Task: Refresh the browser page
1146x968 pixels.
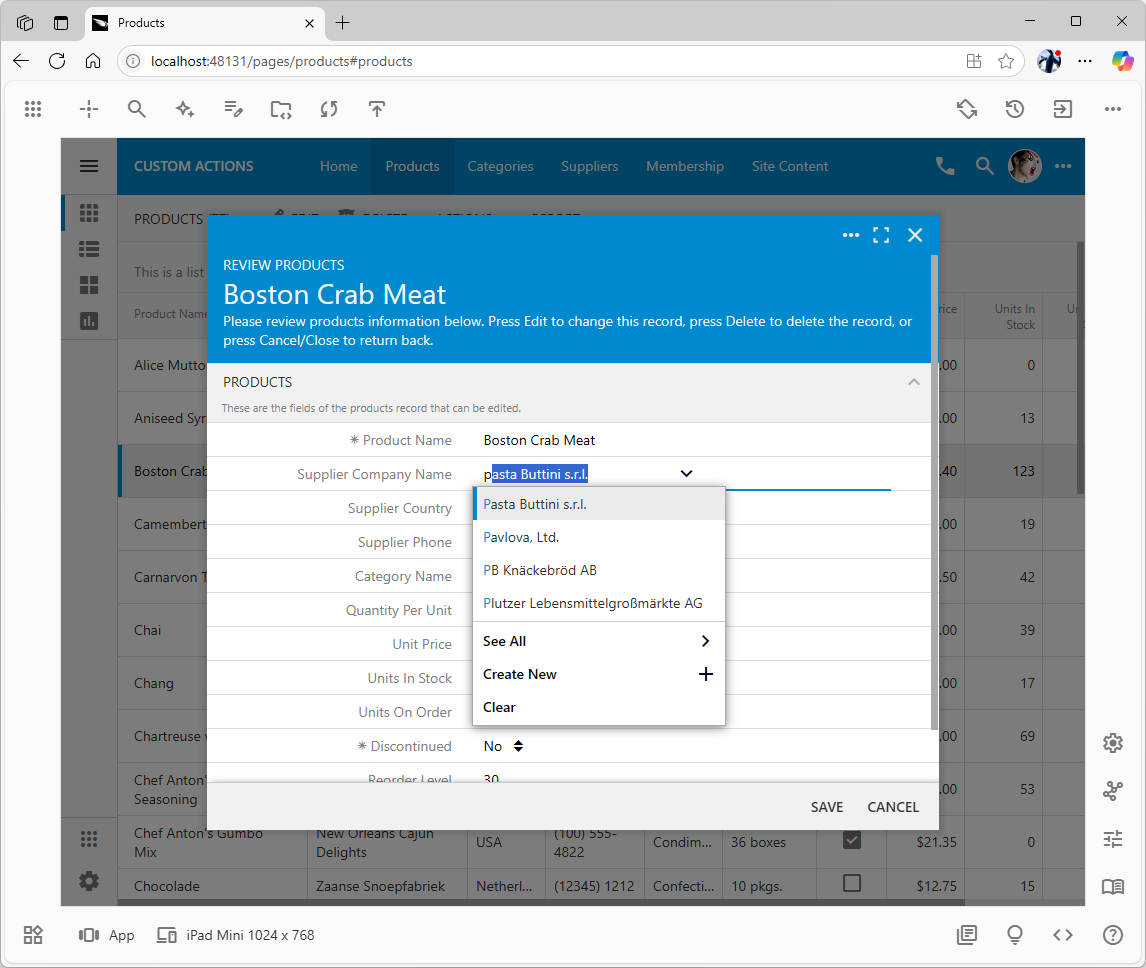Action: 57,61
